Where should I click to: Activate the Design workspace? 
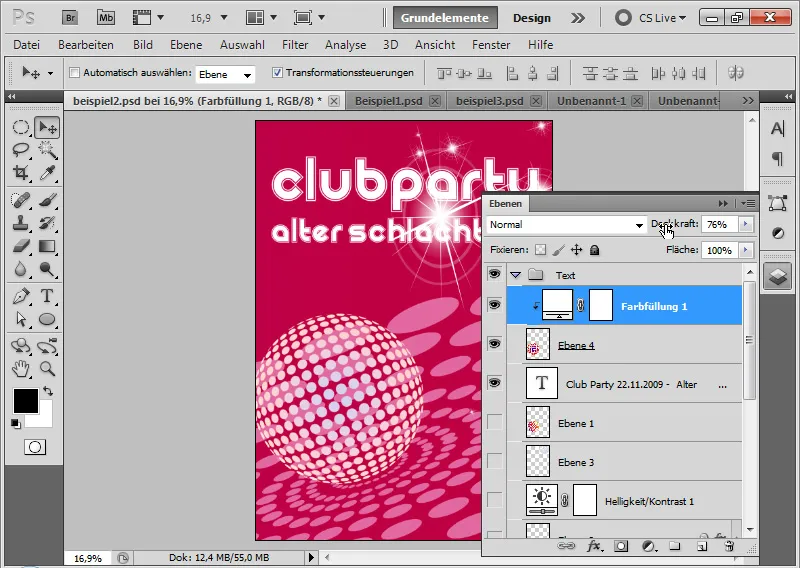[532, 18]
